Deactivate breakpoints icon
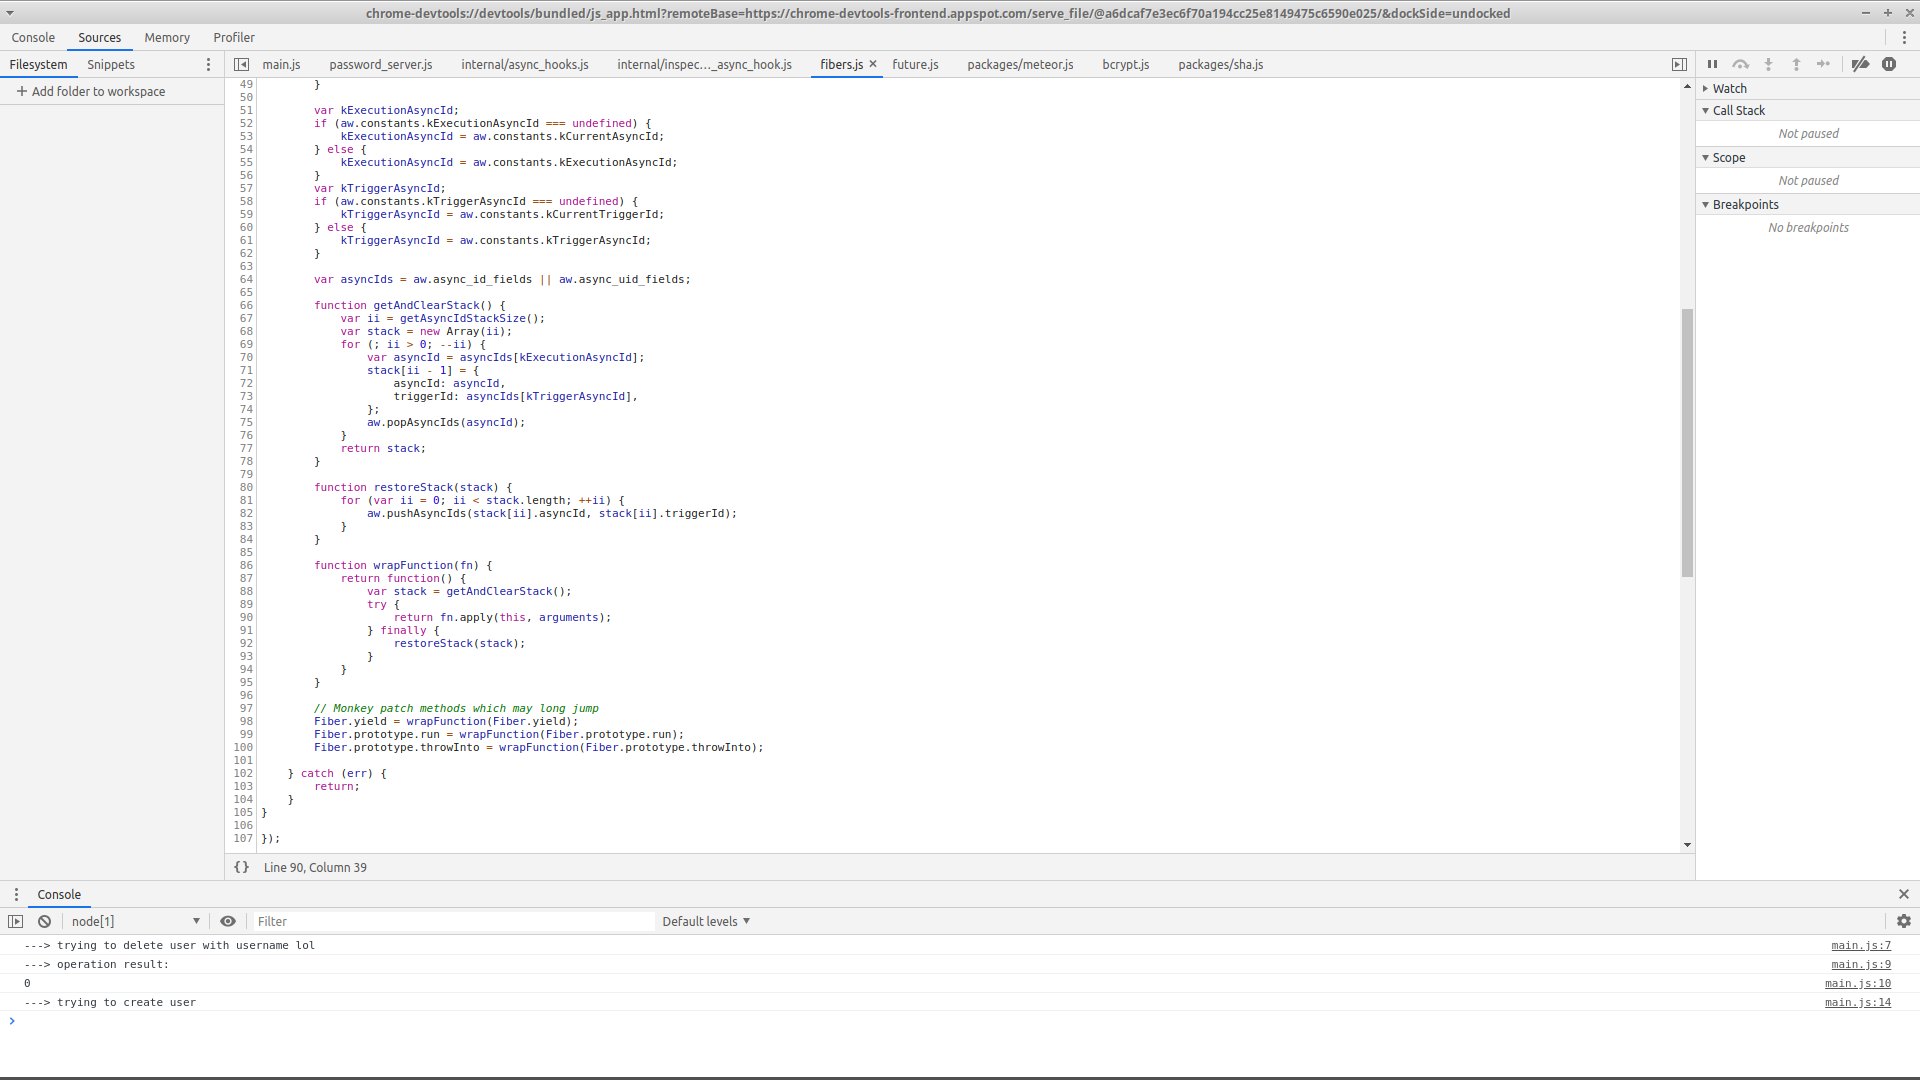1920x1080 pixels. (1860, 64)
